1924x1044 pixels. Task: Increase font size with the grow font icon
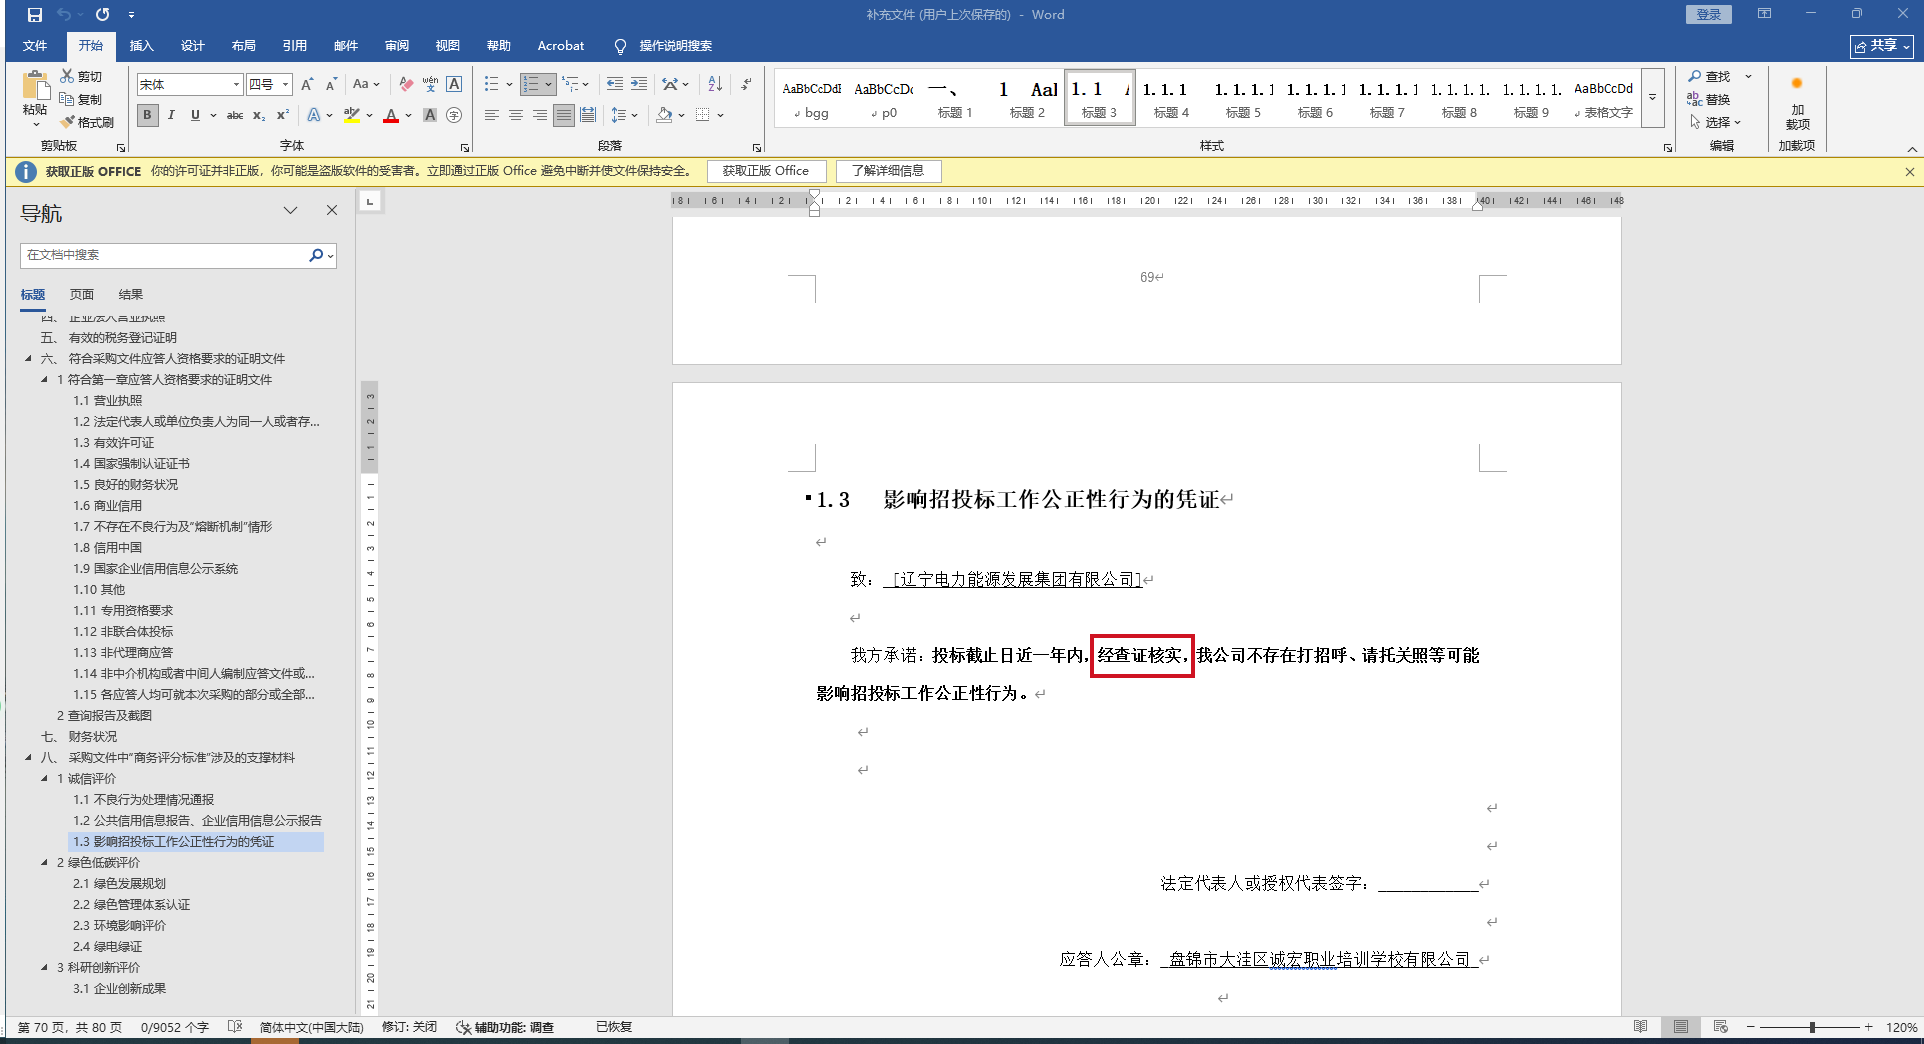307,85
